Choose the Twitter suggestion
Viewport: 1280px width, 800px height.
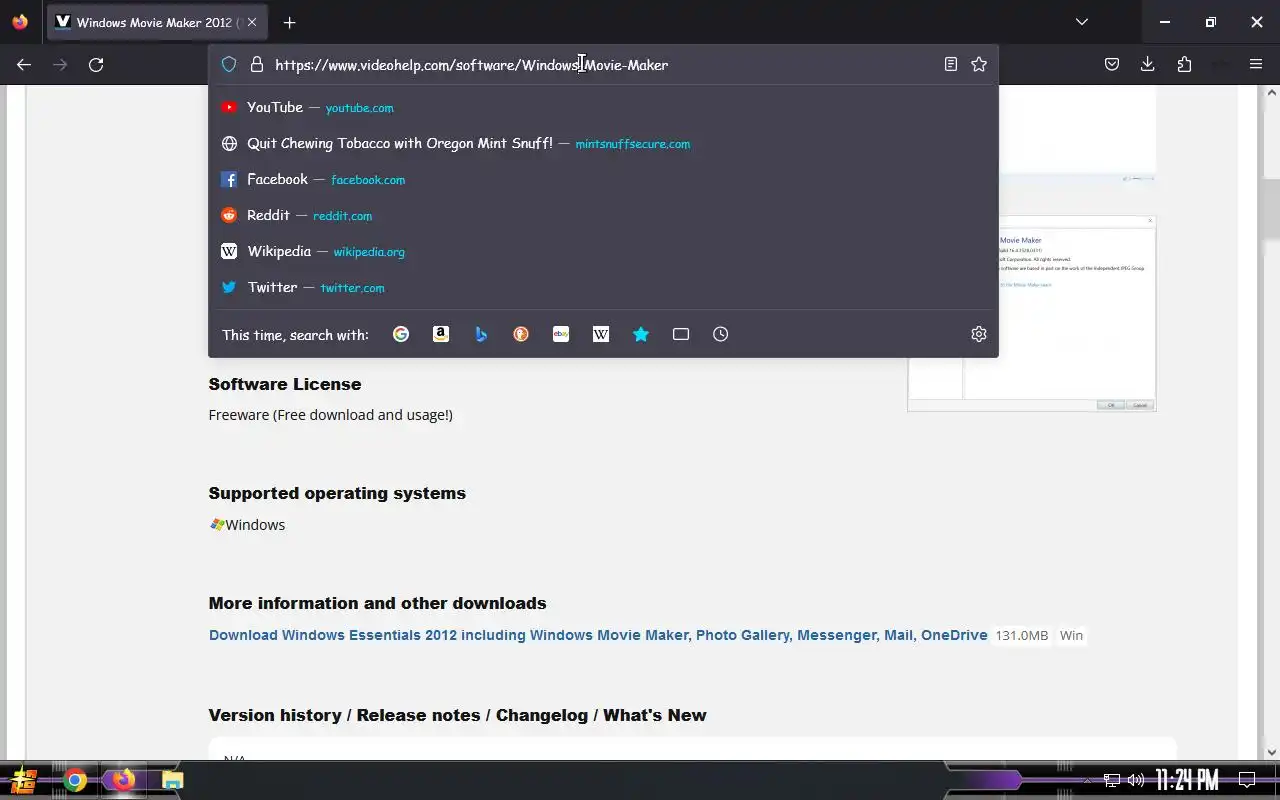[x=603, y=287]
